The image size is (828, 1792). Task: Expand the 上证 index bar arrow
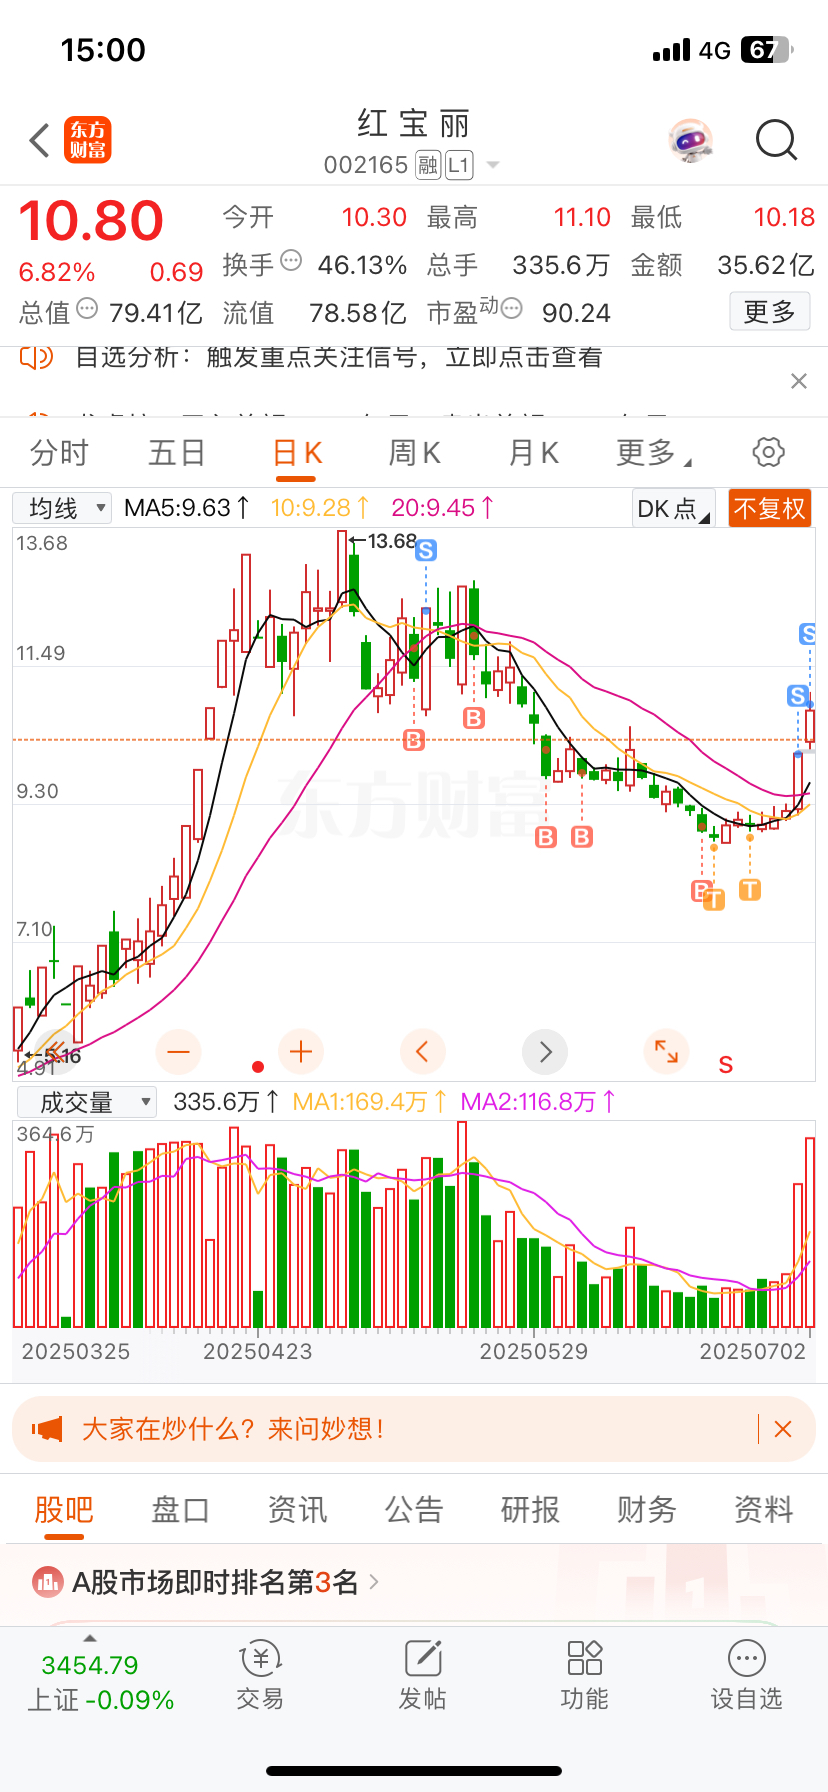tap(90, 1638)
